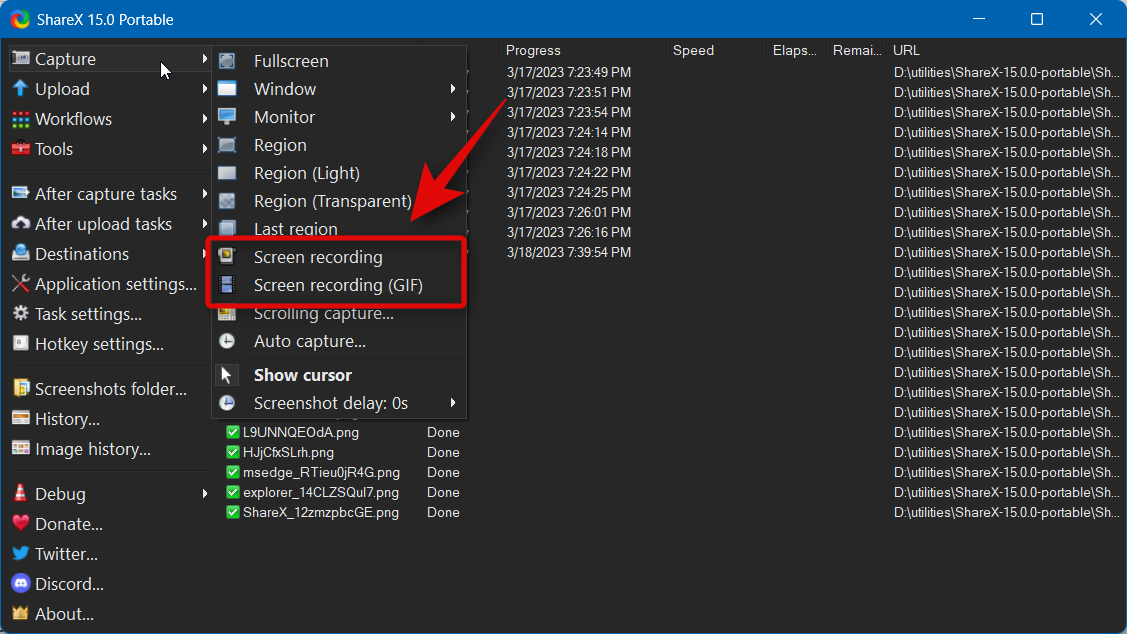The image size is (1127, 634).
Task: Click the Tools toolbox icon
Action: pyautogui.click(x=20, y=149)
